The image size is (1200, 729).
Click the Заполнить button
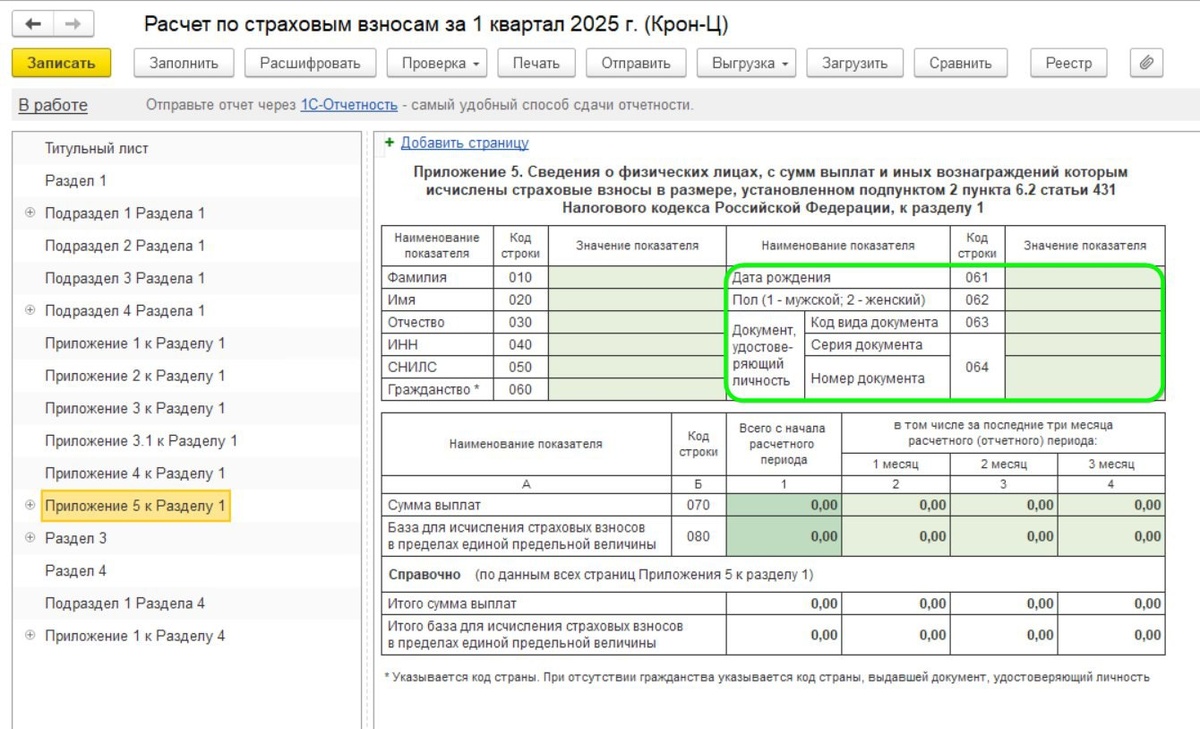[x=184, y=63]
